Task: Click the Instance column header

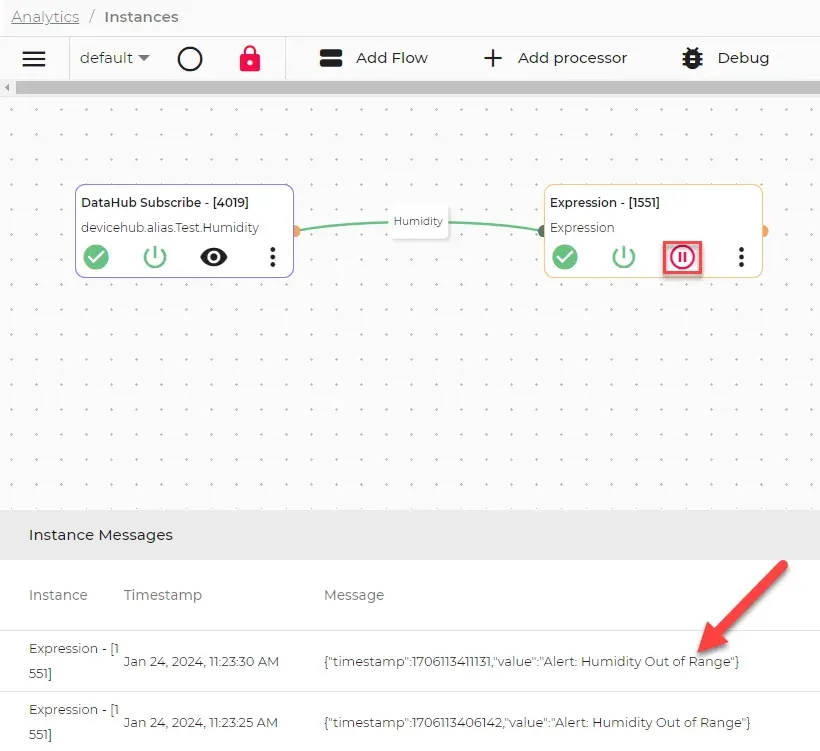Action: pyautogui.click(x=58, y=595)
